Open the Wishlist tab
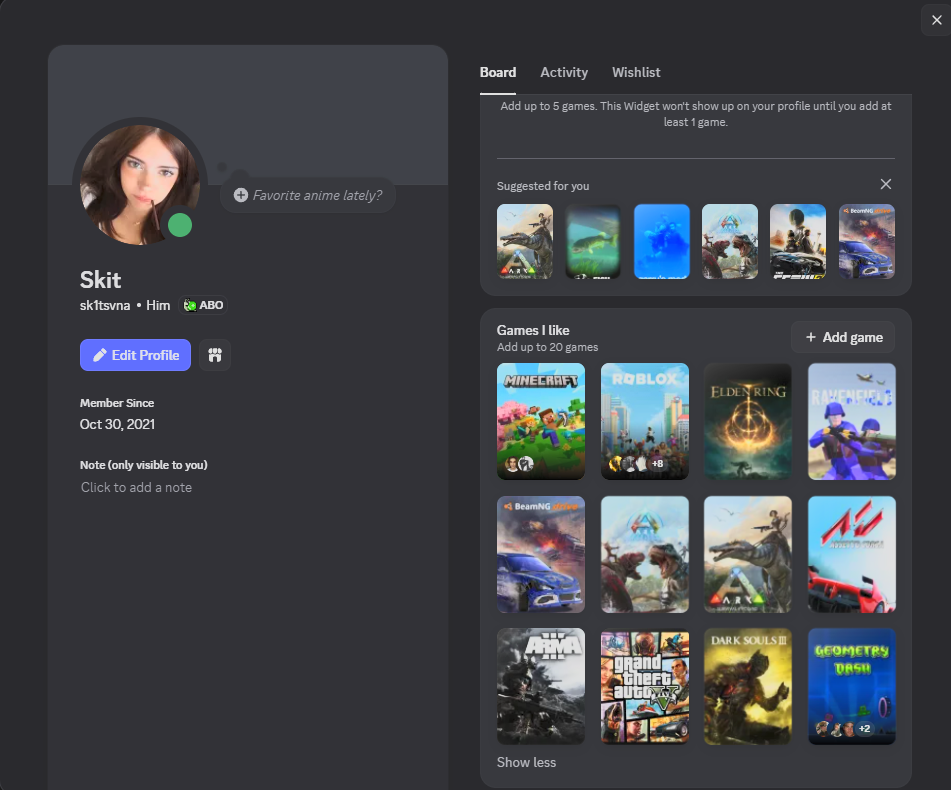951x790 pixels. coord(636,73)
